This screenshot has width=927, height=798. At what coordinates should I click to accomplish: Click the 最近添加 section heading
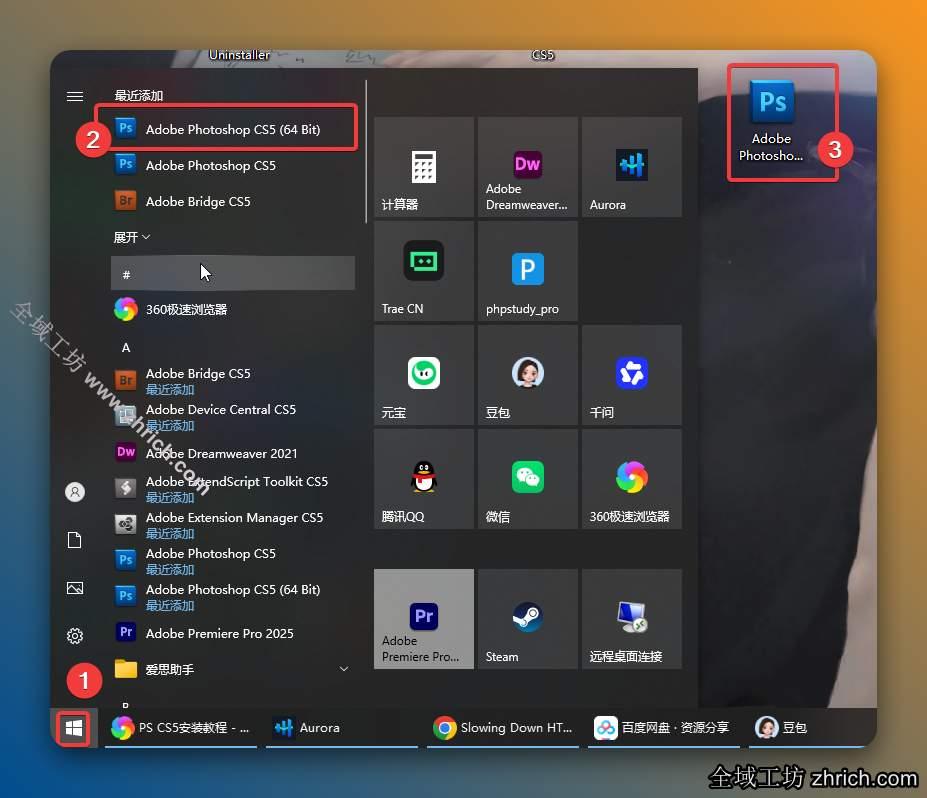pyautogui.click(x=139, y=96)
